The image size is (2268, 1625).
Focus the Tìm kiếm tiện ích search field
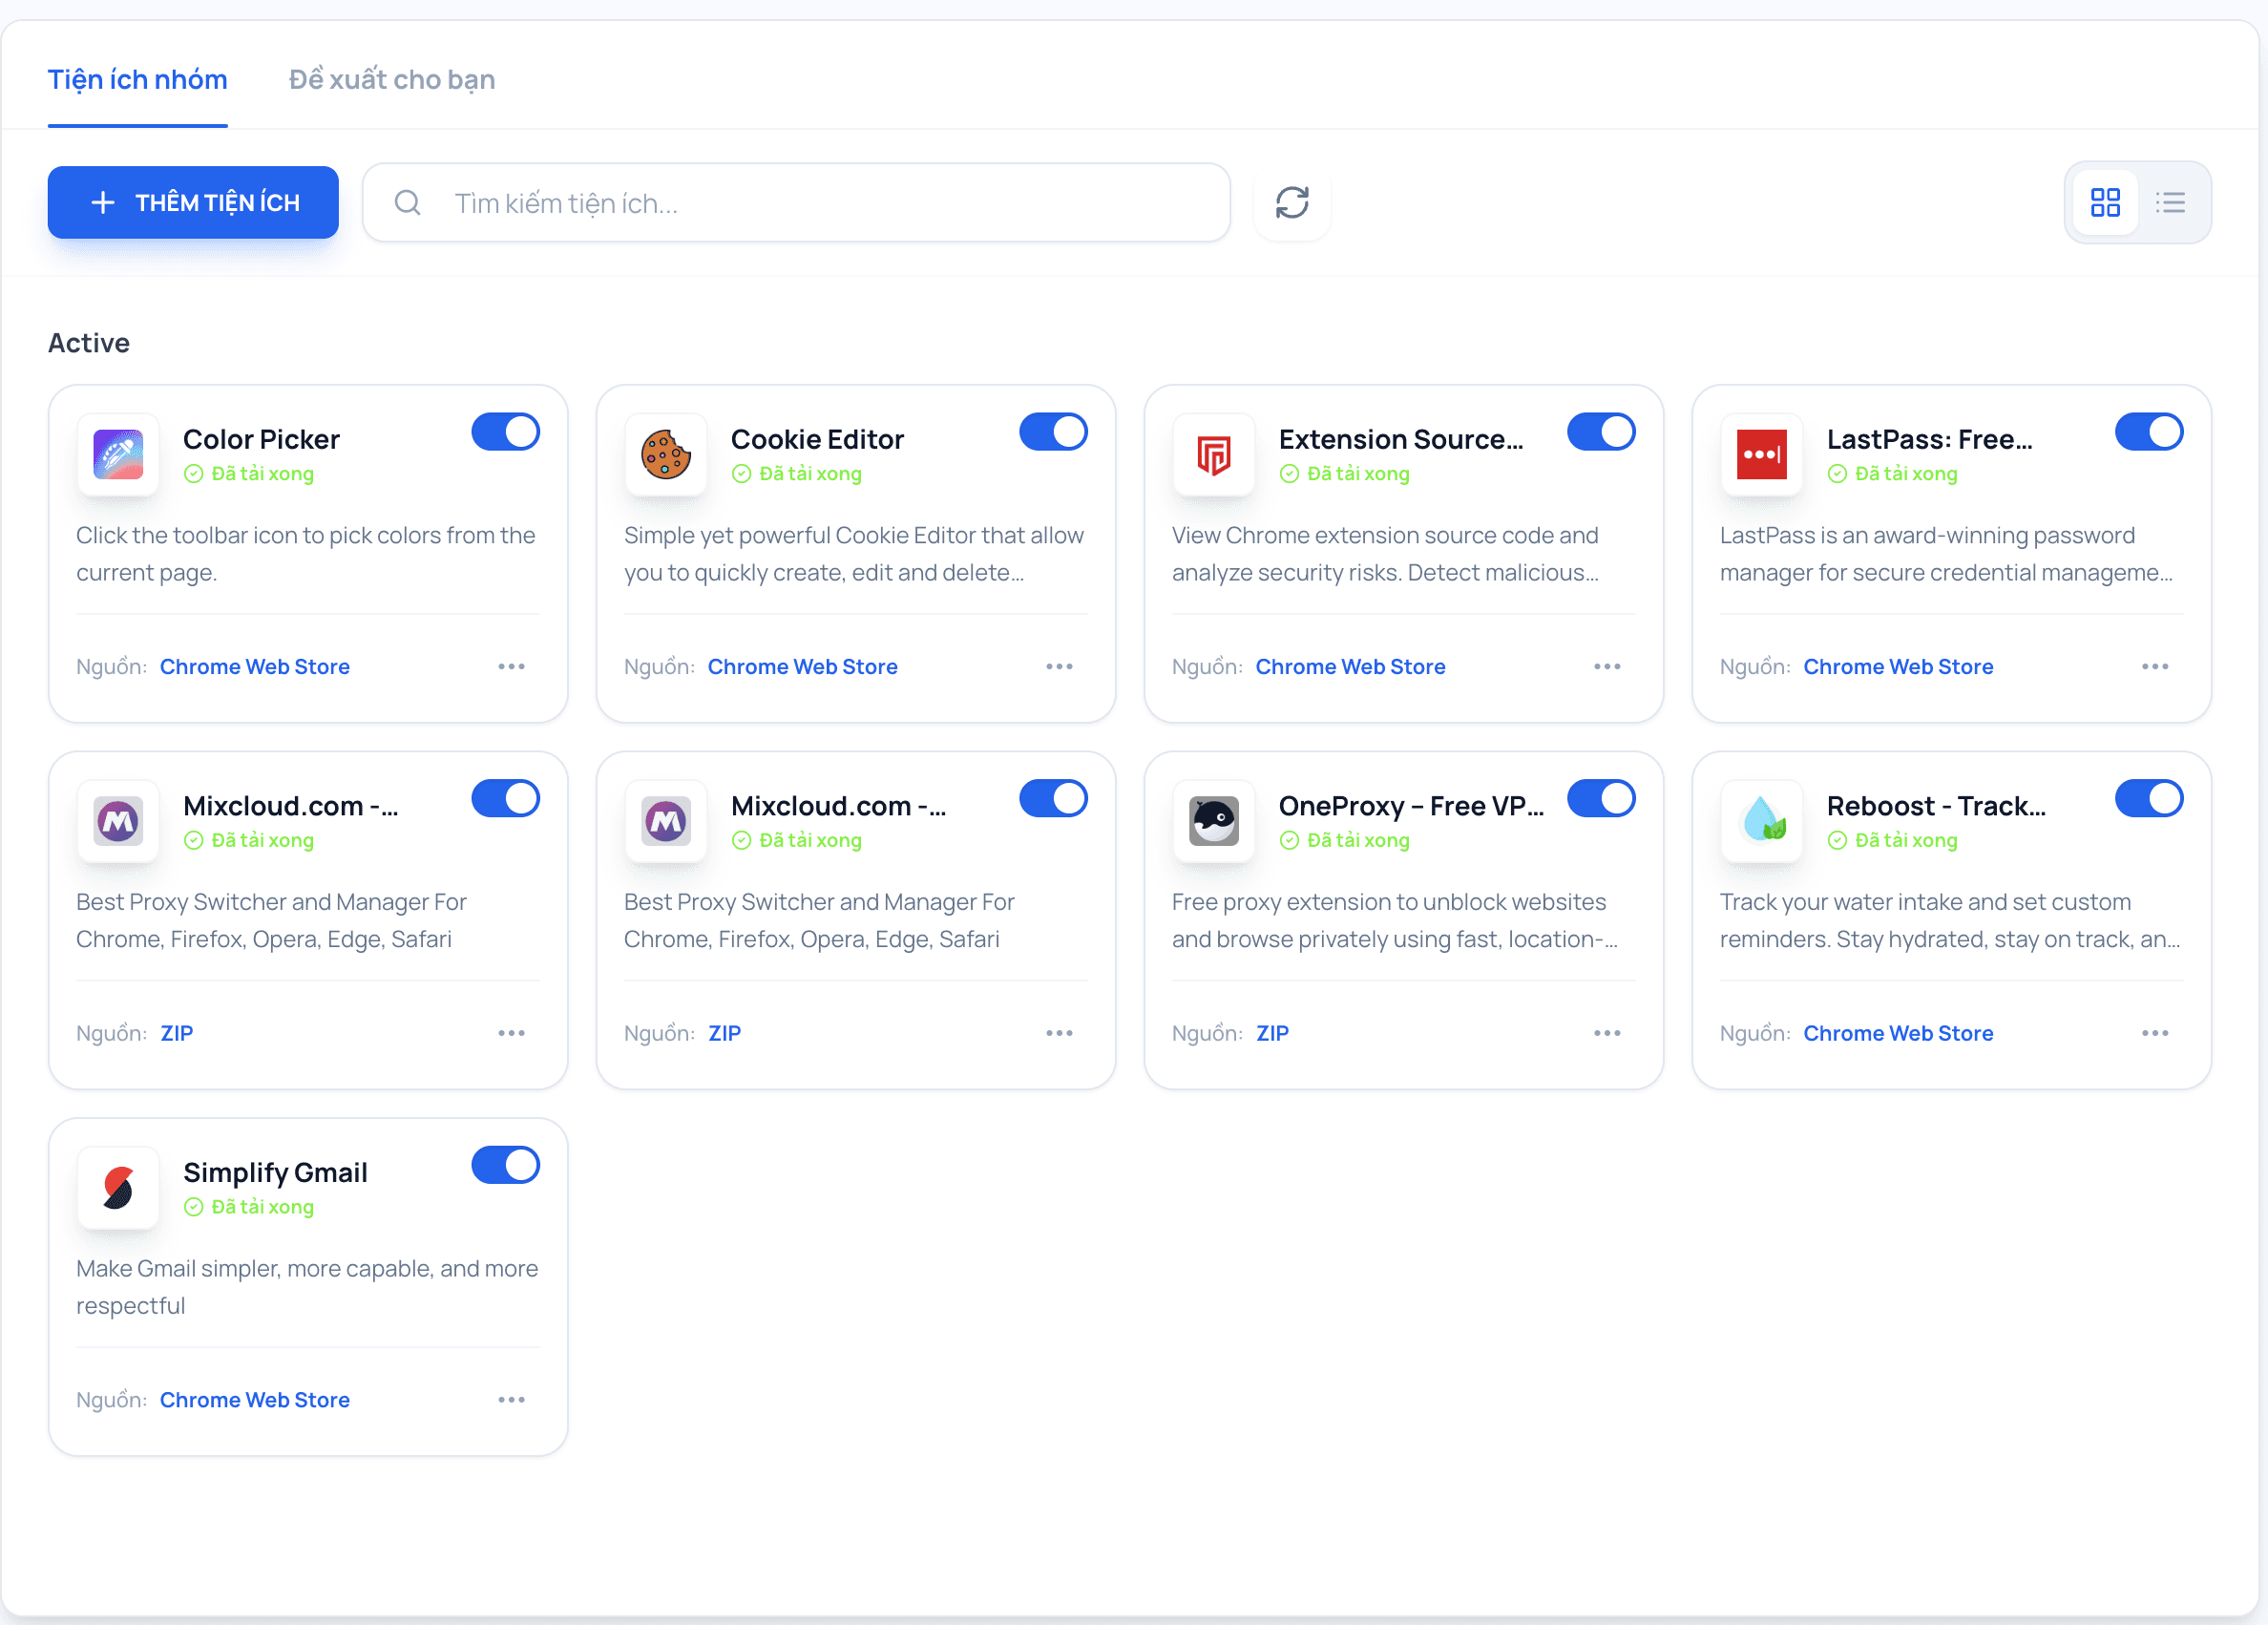796,203
